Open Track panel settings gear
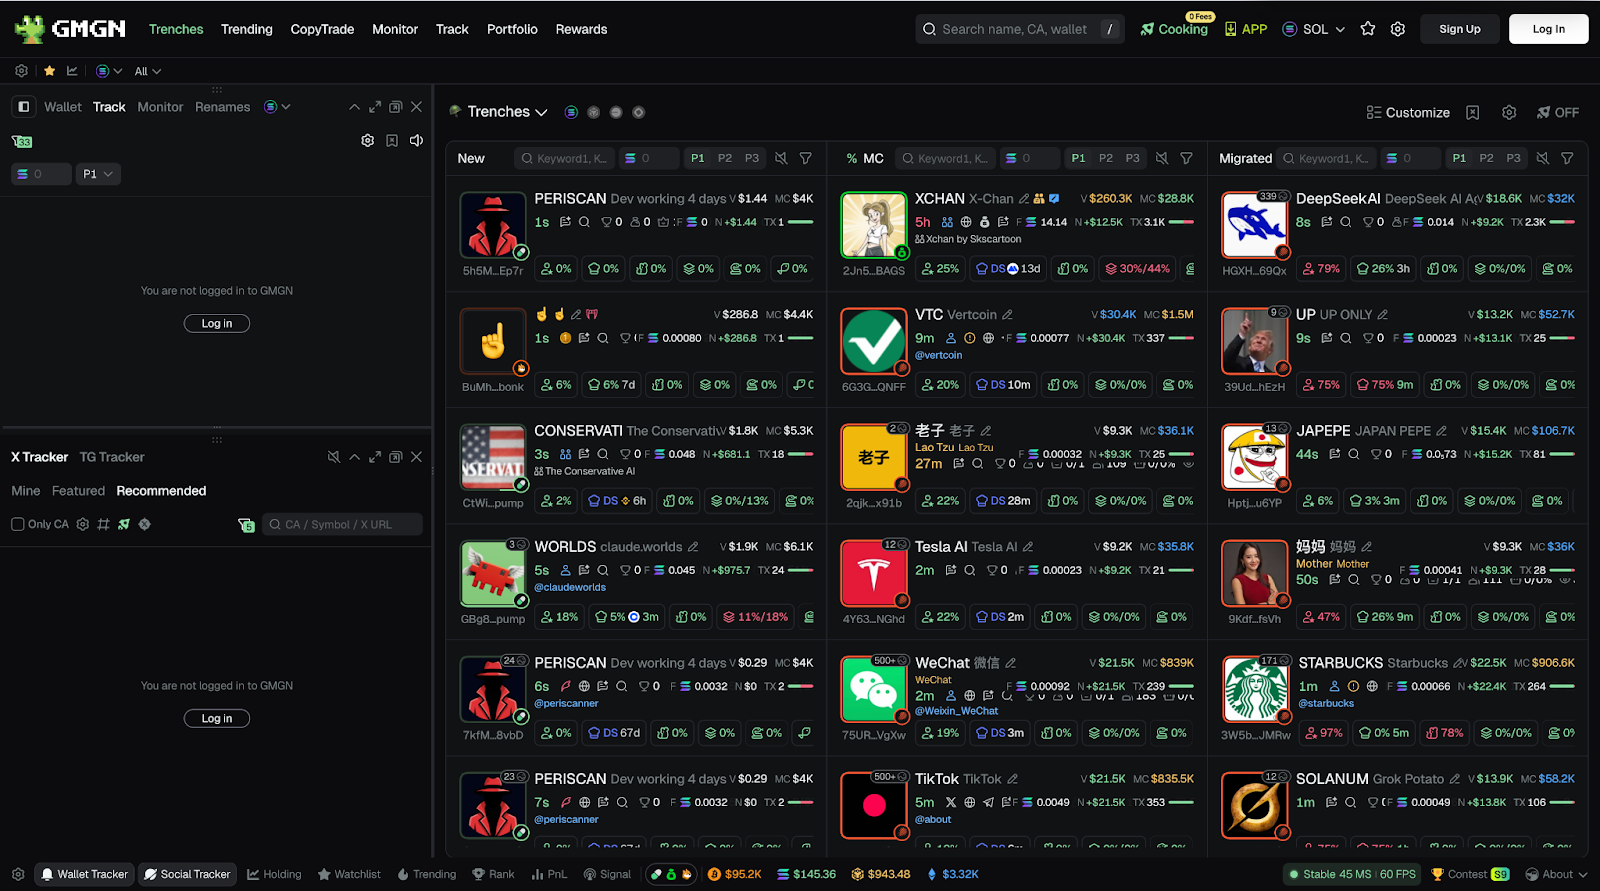The image size is (1600, 891). (x=368, y=141)
